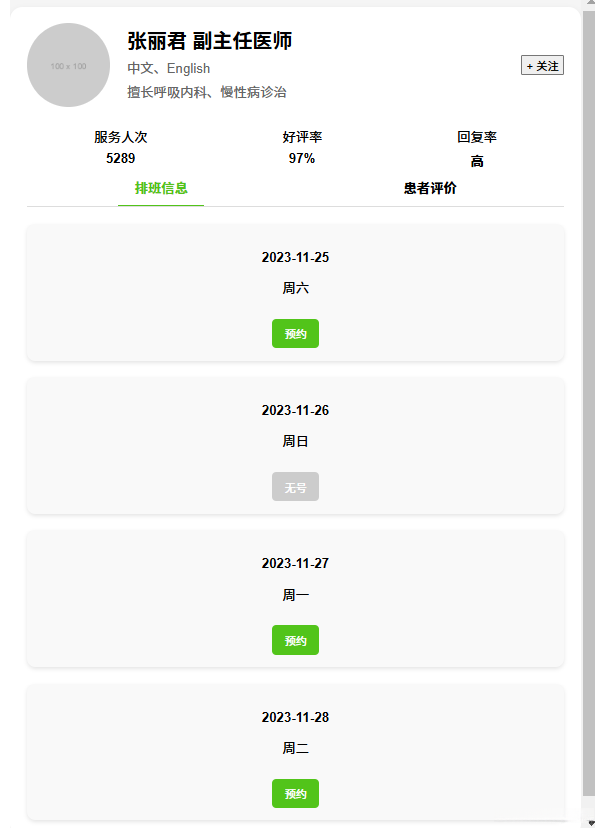Click the 周日 weekday label
Viewport: 595px width, 828px height.
coord(295,440)
